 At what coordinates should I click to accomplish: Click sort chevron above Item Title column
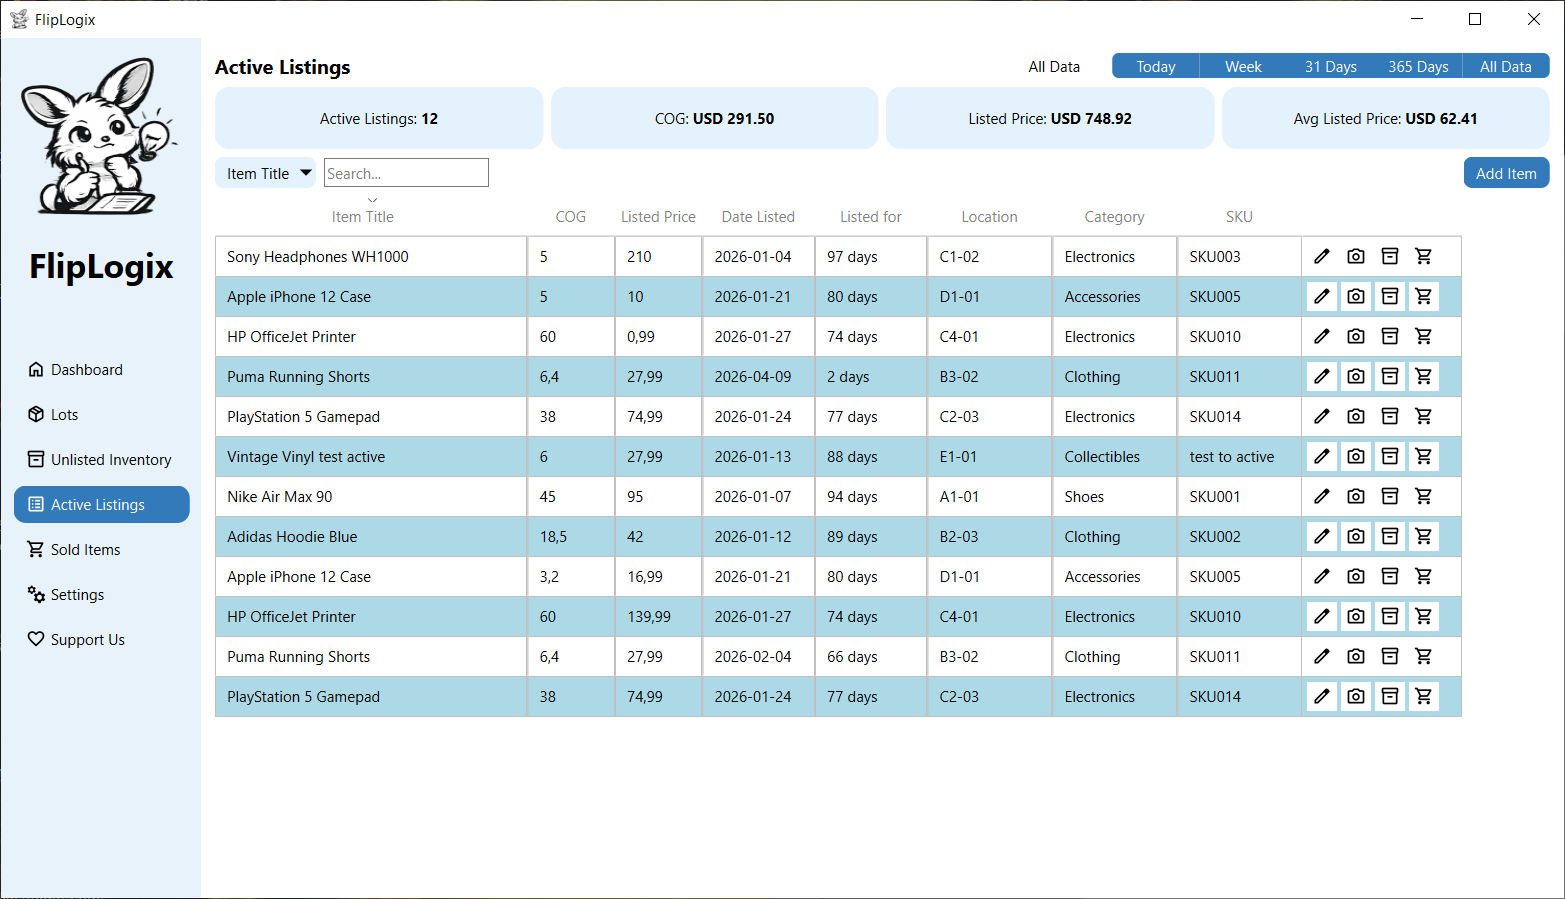coord(372,201)
